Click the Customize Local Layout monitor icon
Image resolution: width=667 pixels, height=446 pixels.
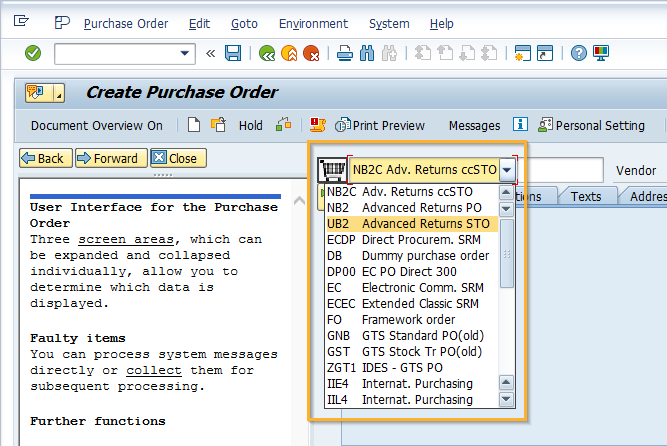pyautogui.click(x=601, y=53)
